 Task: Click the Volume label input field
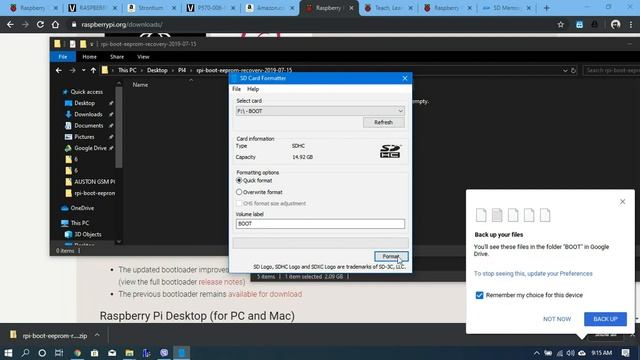(x=320, y=224)
